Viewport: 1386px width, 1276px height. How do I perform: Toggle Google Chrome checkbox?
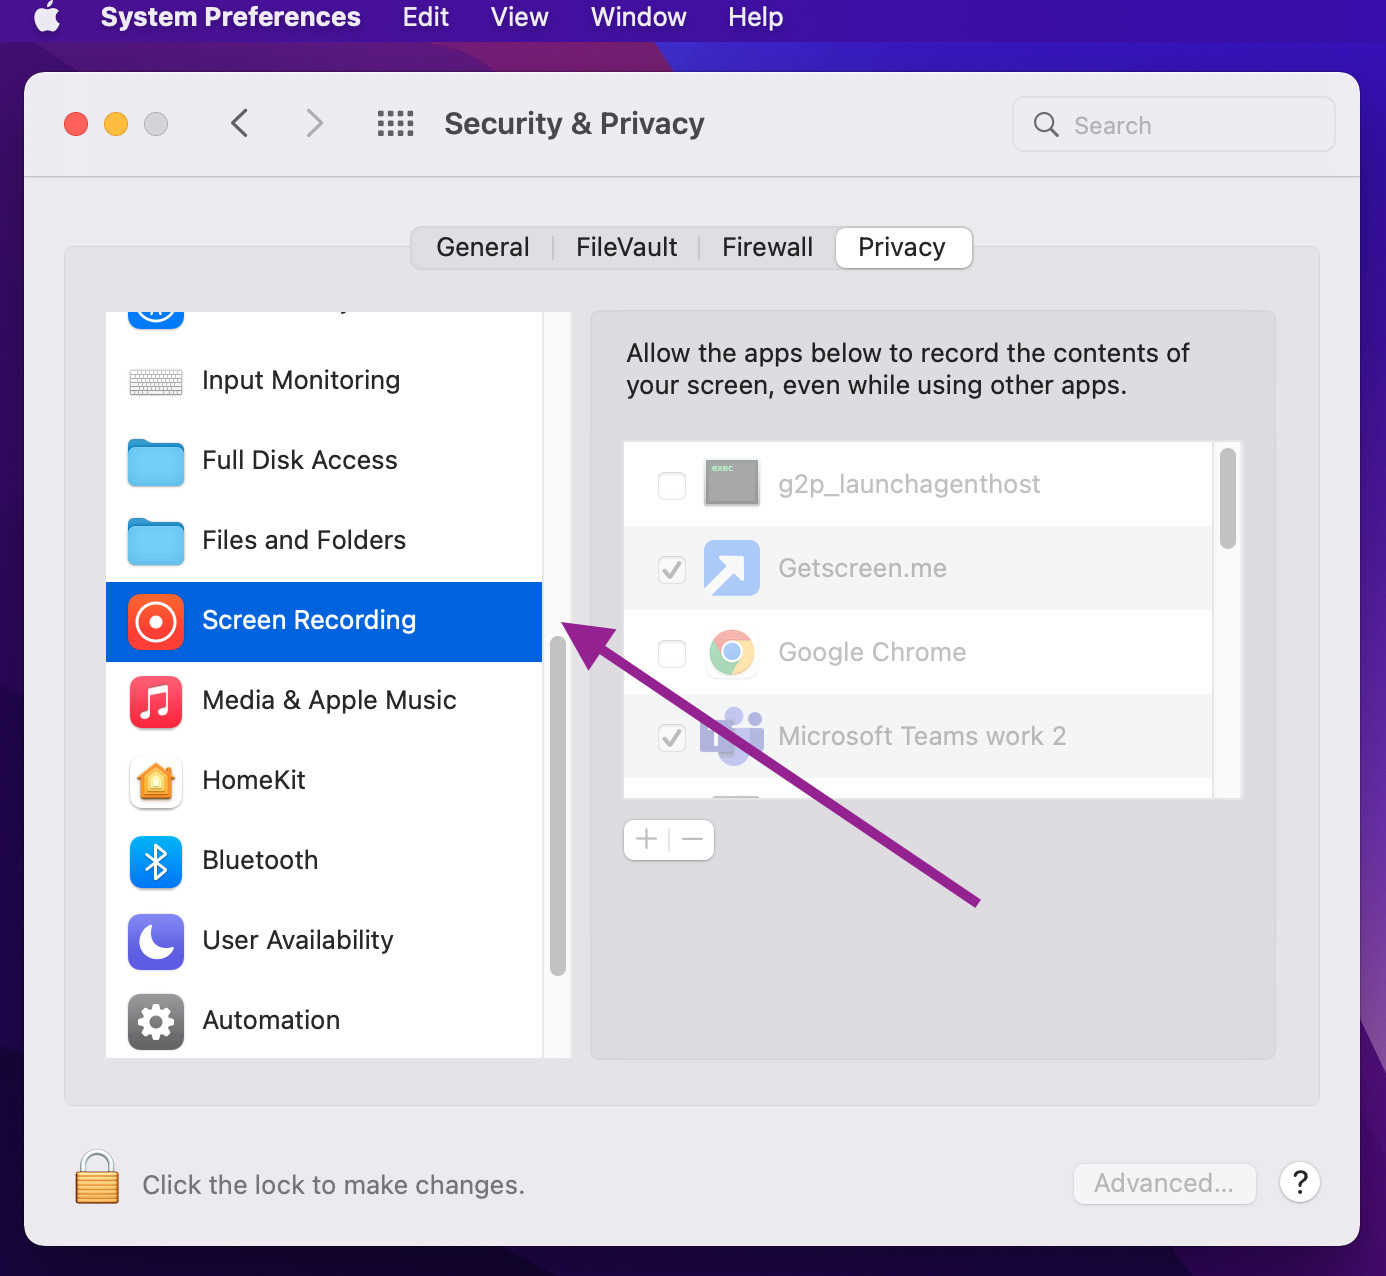[x=672, y=654]
